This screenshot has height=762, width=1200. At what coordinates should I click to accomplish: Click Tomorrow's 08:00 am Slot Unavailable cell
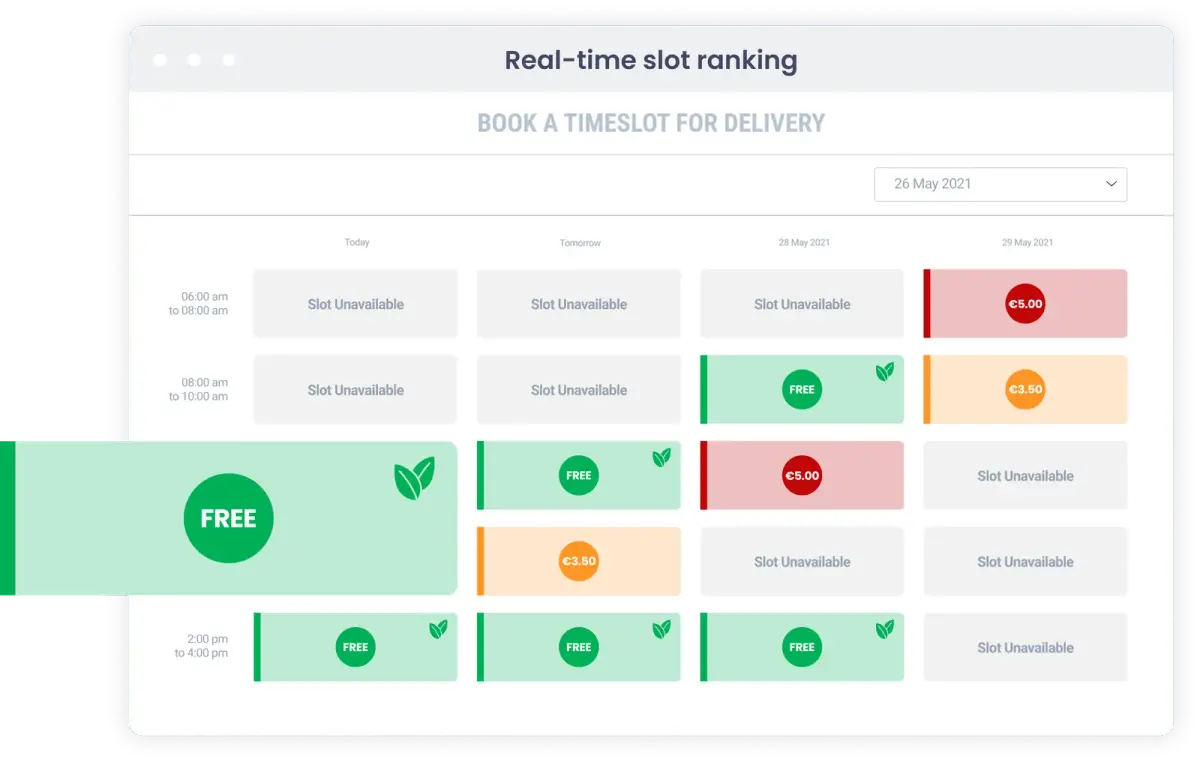pyautogui.click(x=579, y=390)
